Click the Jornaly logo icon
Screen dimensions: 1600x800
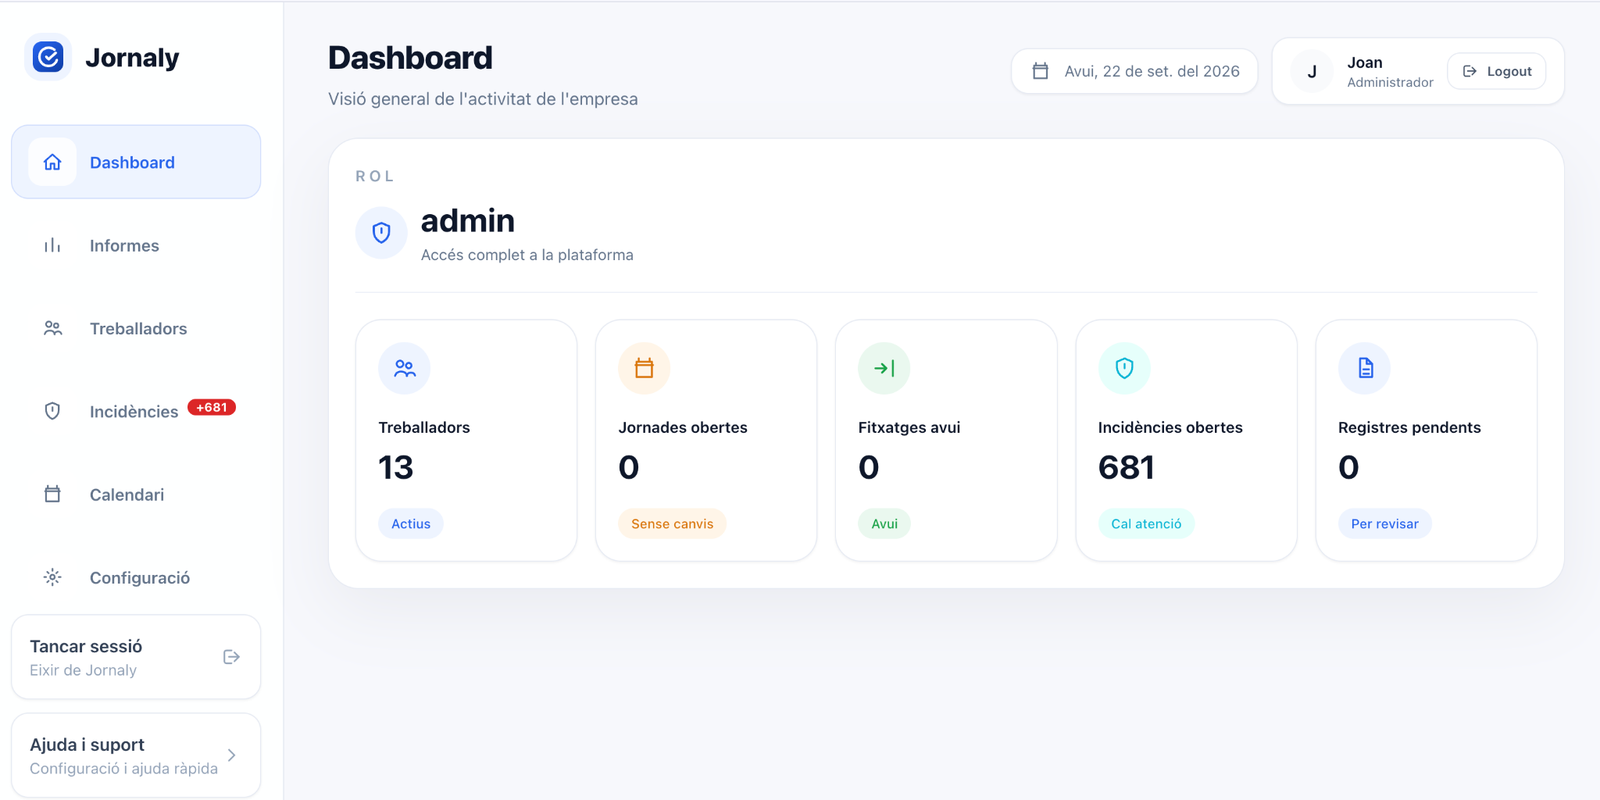click(48, 57)
